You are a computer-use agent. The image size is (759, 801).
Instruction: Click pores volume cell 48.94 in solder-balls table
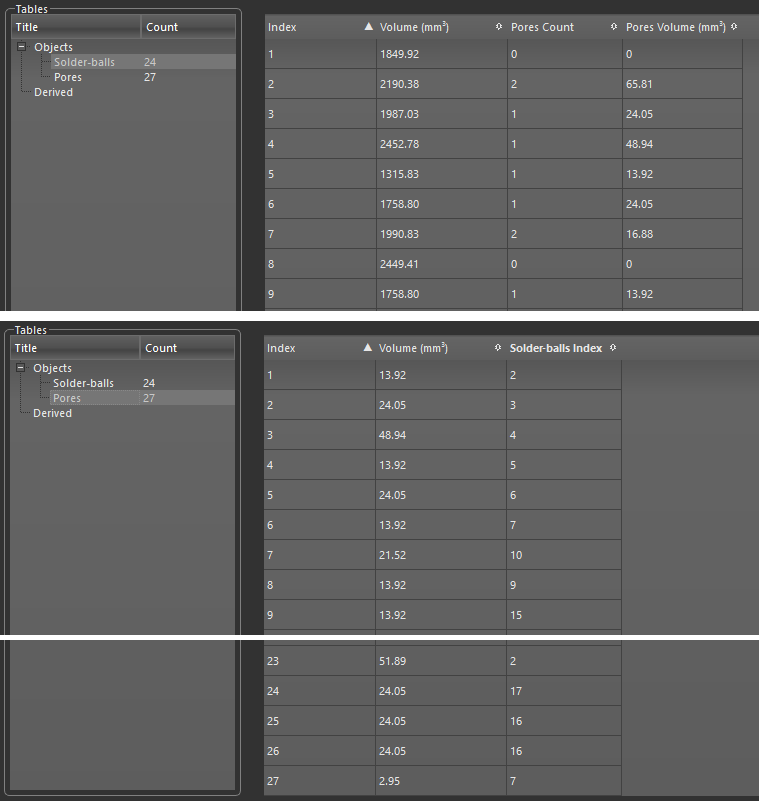(x=682, y=144)
